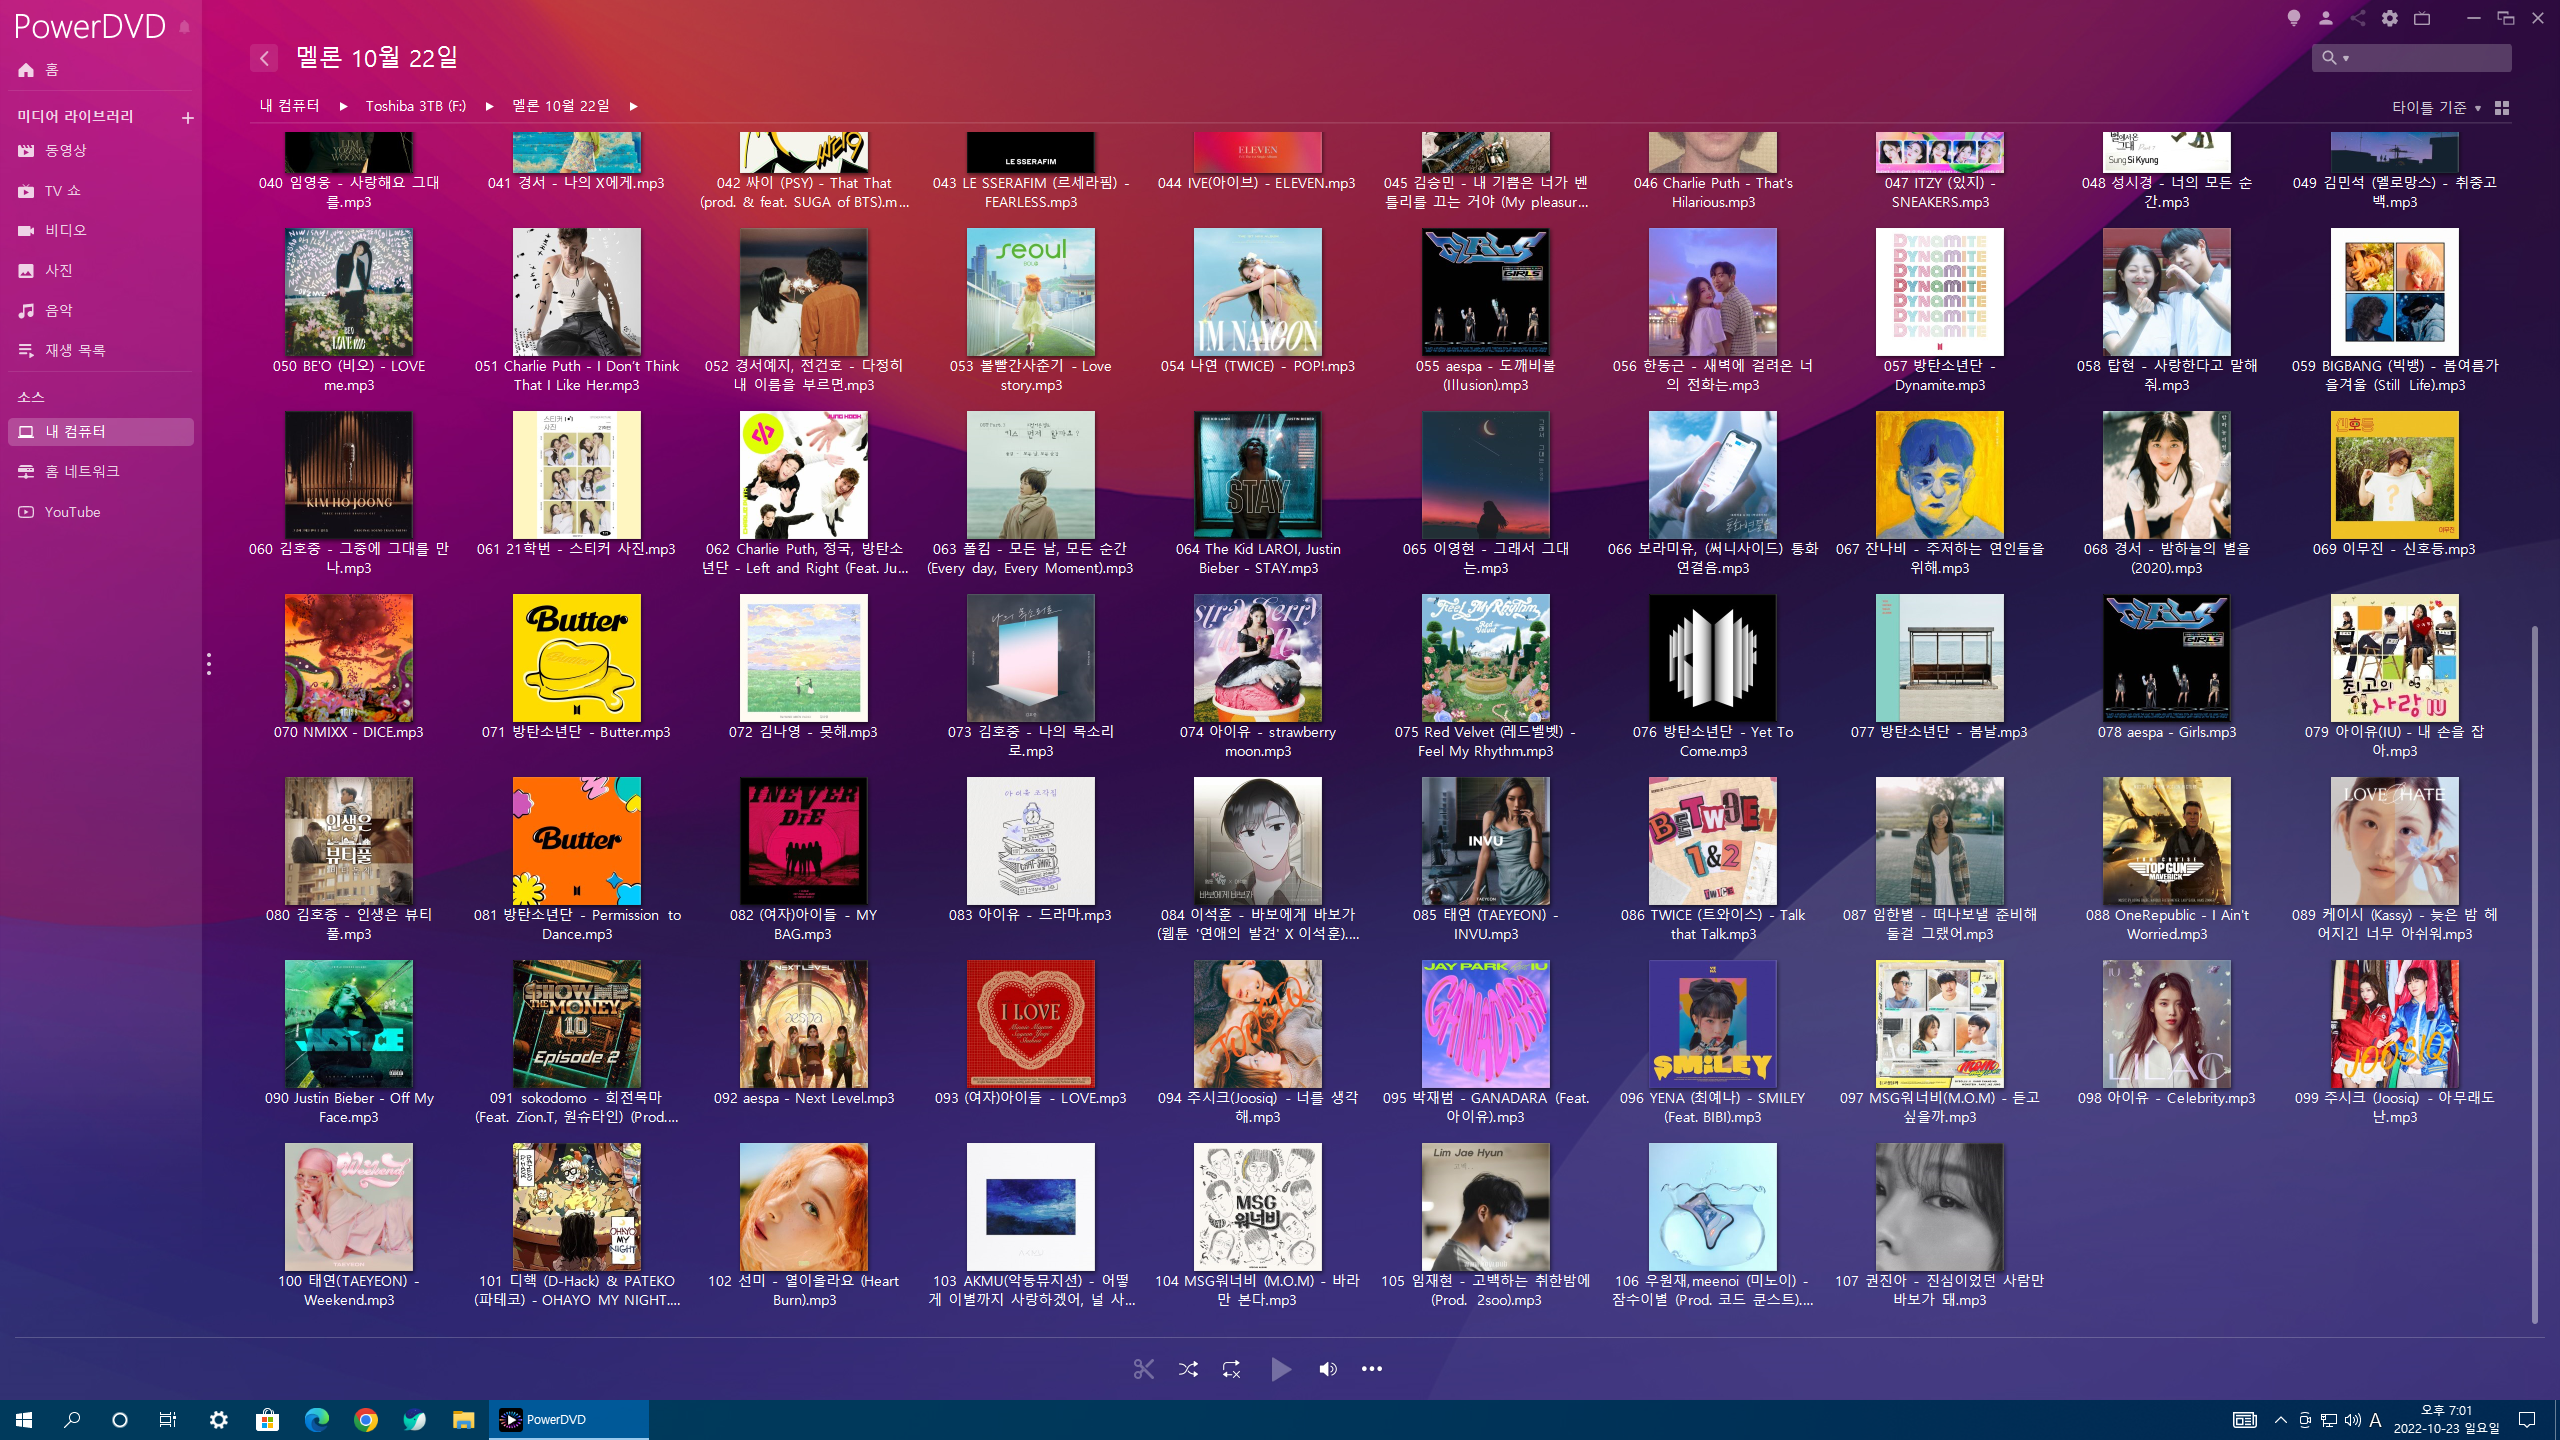Open 음악 in the media library
Viewport: 2560px width, 1440px height.
(58, 310)
